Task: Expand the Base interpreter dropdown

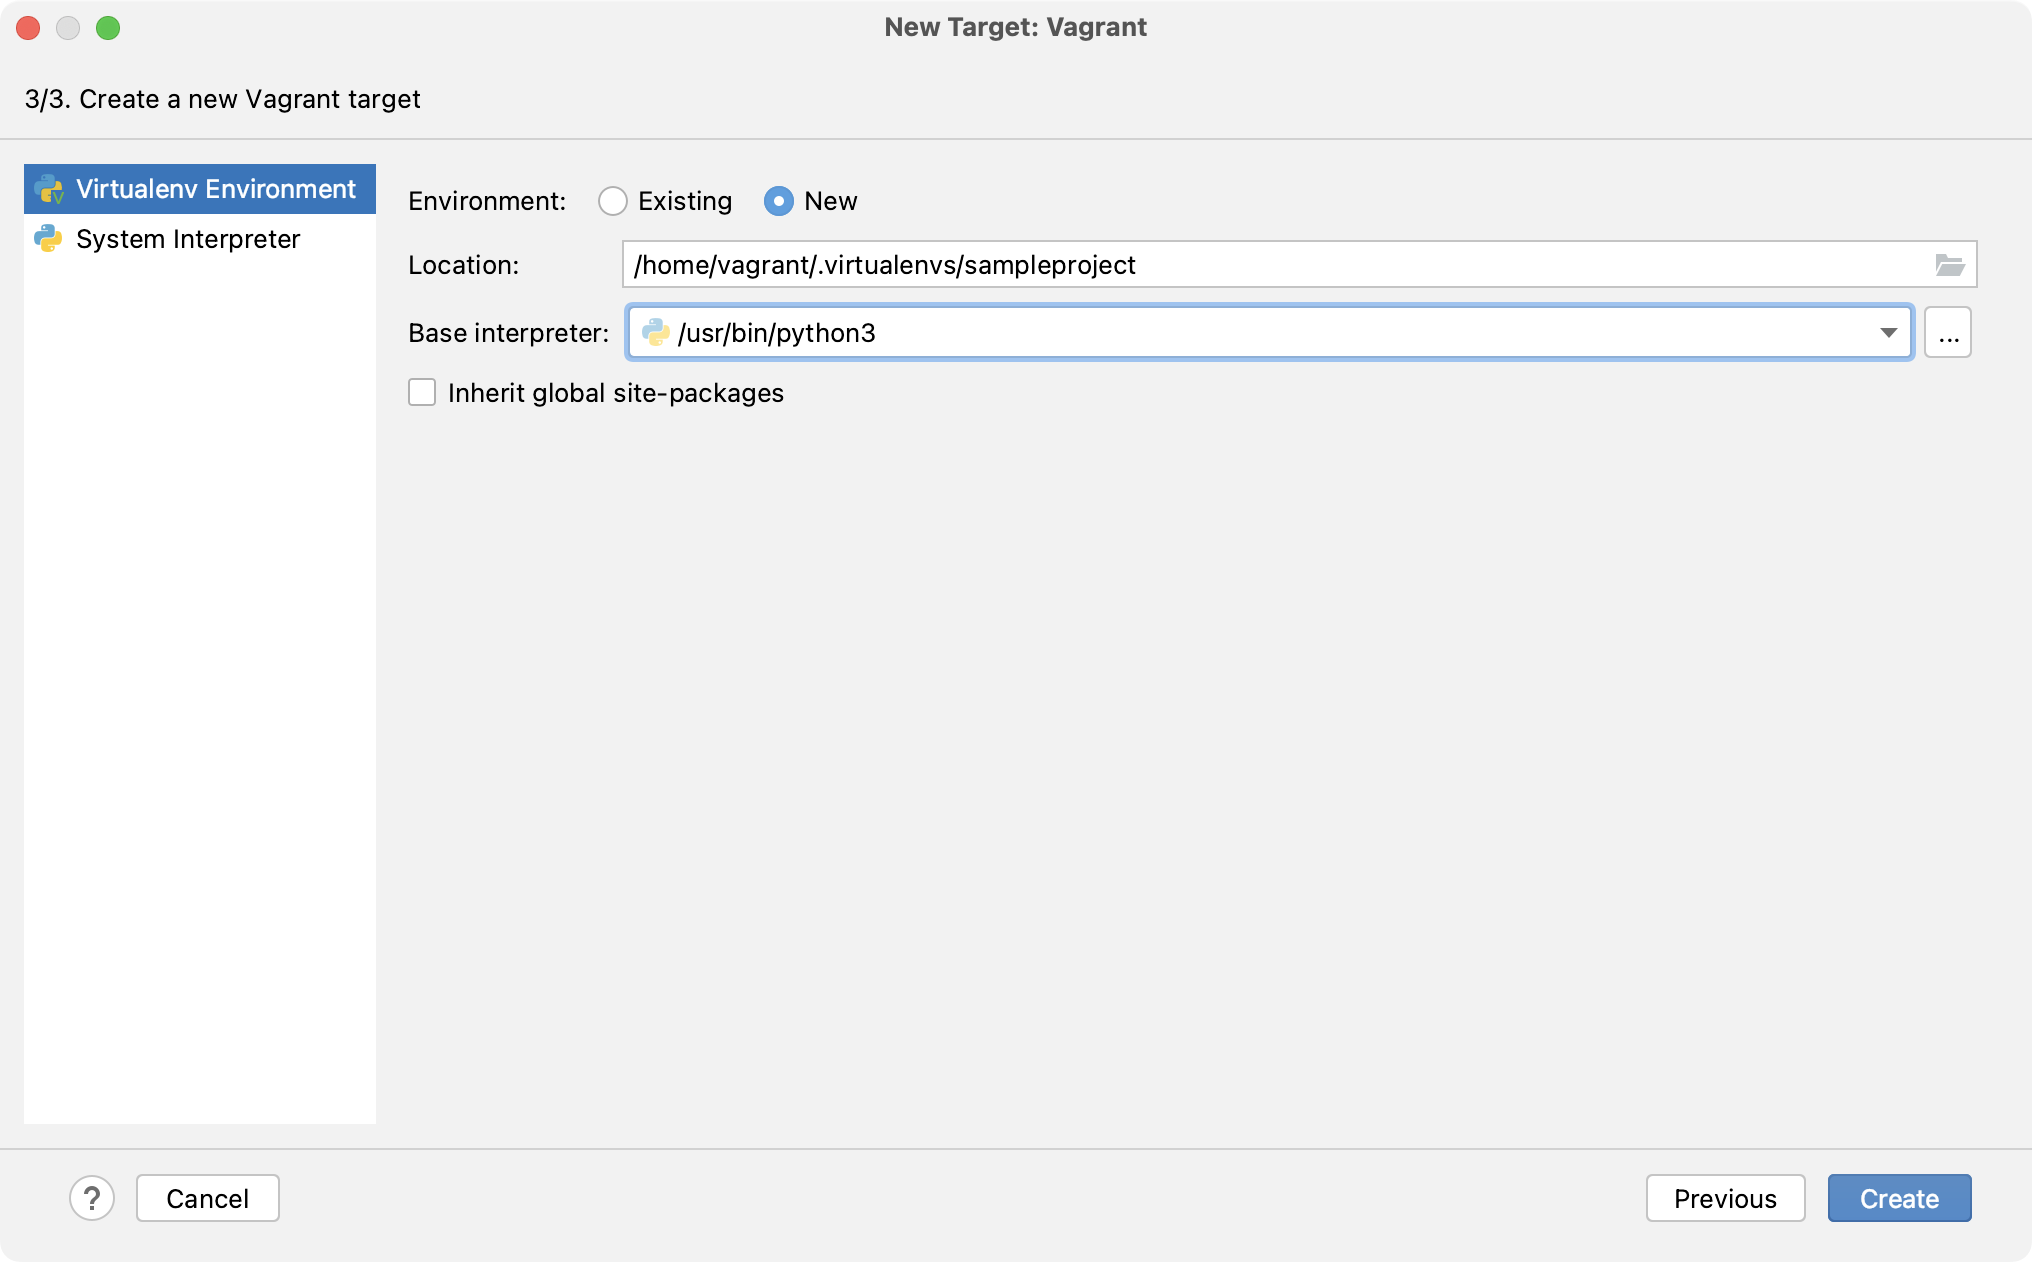Action: (1890, 331)
